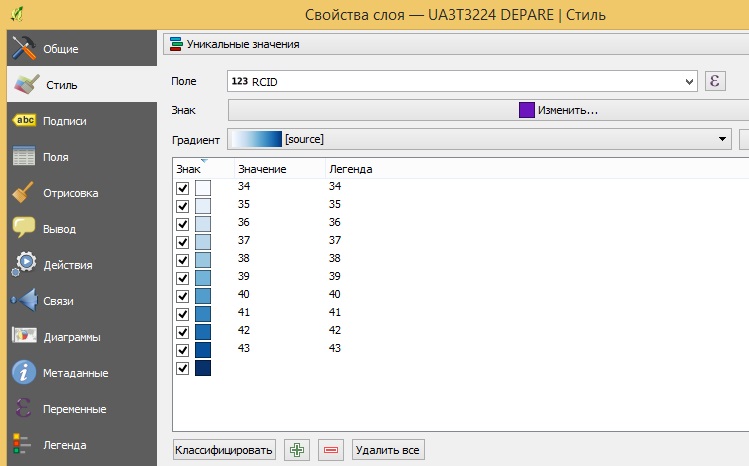
Task: Click the green plus add category icon
Action: [x=297, y=450]
